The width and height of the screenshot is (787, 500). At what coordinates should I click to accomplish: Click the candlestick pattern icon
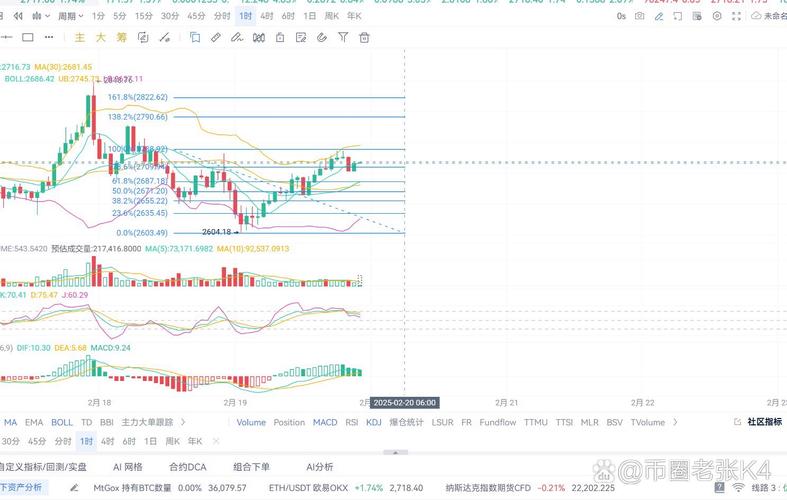pos(258,37)
